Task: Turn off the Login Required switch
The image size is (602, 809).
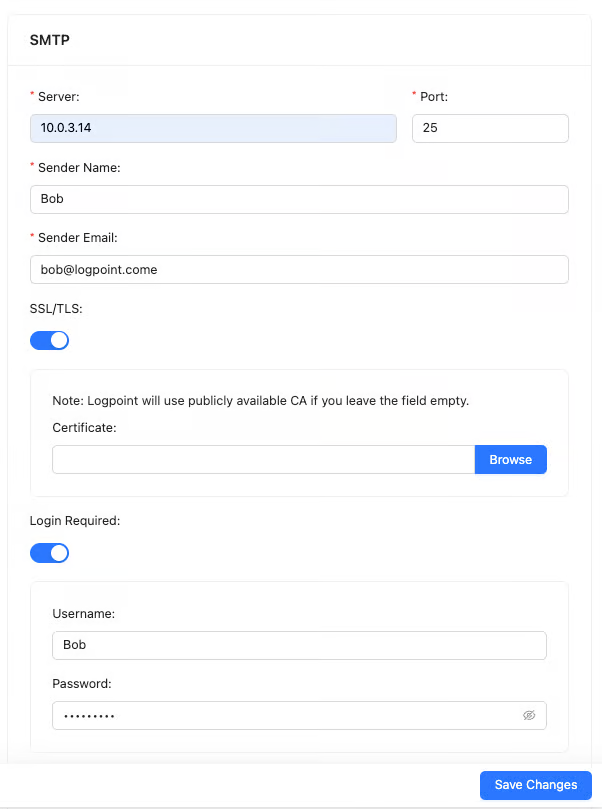Action: [x=49, y=553]
